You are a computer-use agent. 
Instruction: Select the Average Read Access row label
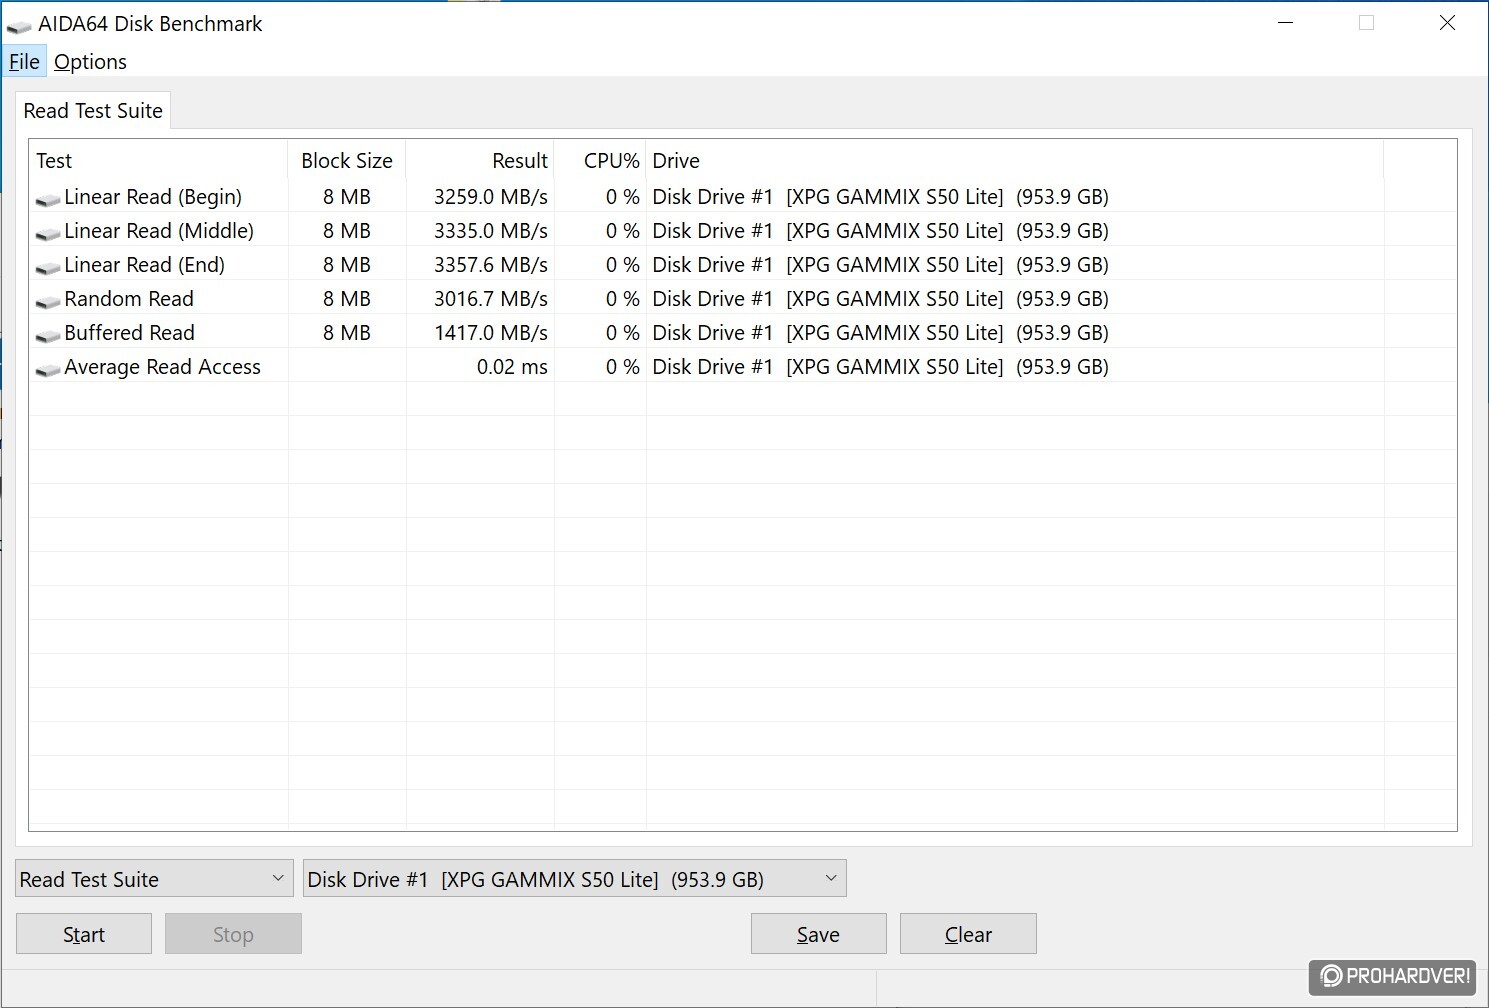tap(162, 367)
